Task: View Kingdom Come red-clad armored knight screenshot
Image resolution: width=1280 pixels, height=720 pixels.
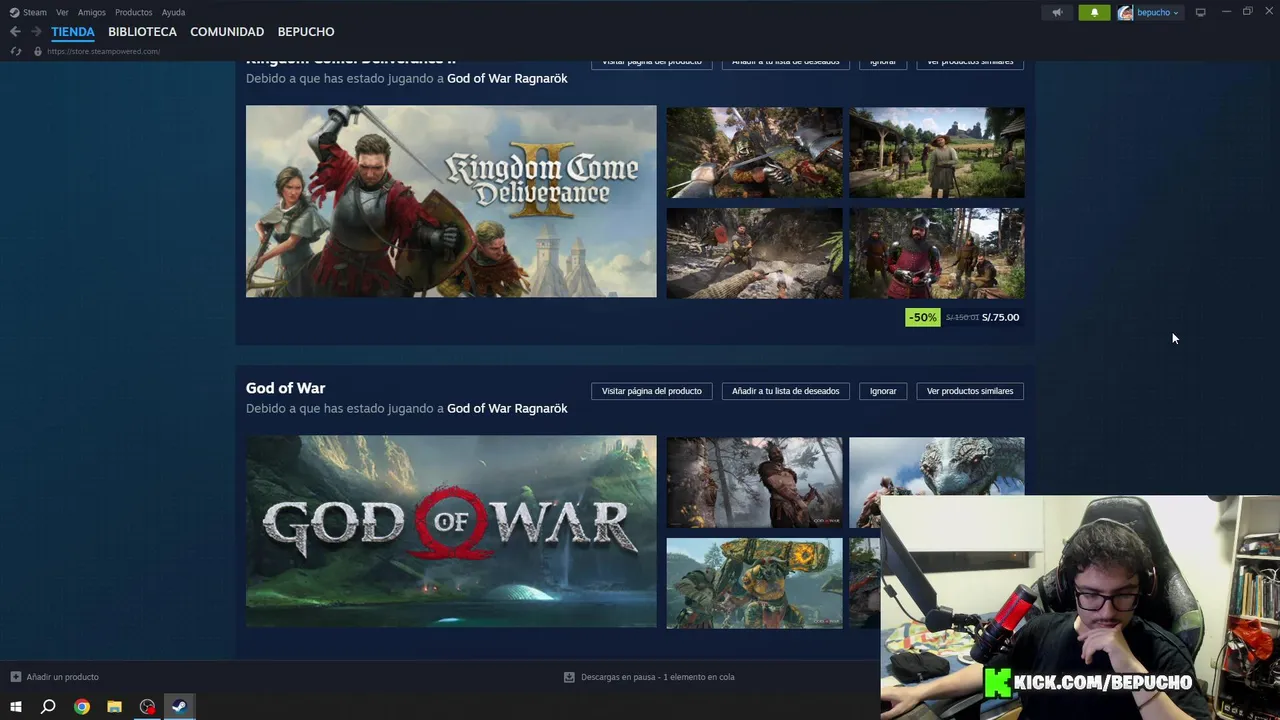Action: pos(936,253)
